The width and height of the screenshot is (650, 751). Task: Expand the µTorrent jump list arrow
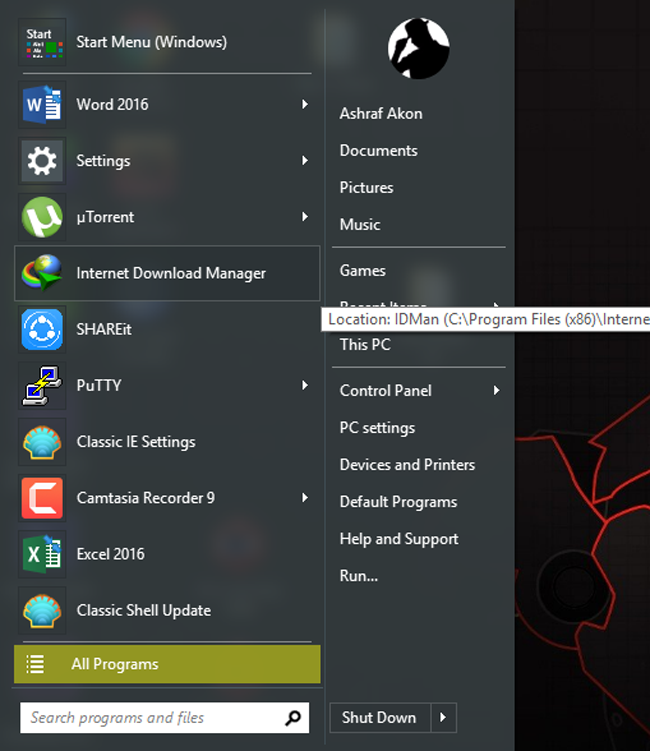[305, 216]
